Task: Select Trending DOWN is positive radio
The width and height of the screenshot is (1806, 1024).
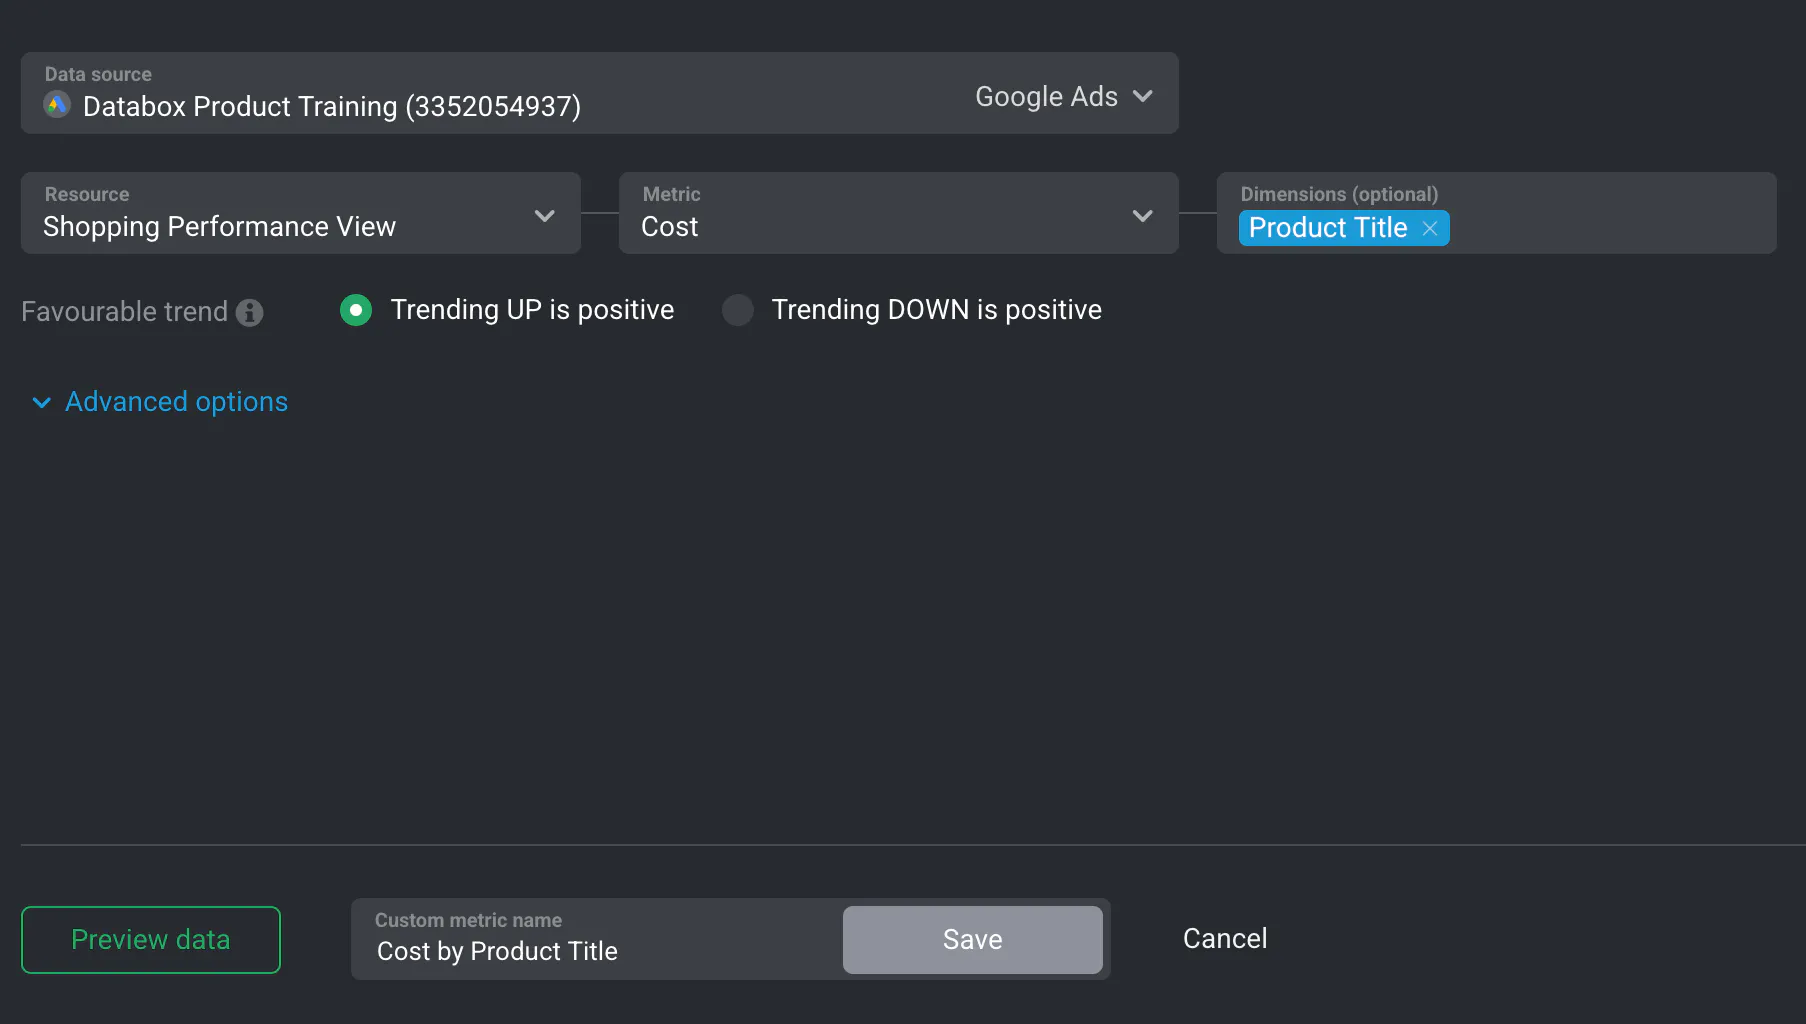Action: coord(738,310)
